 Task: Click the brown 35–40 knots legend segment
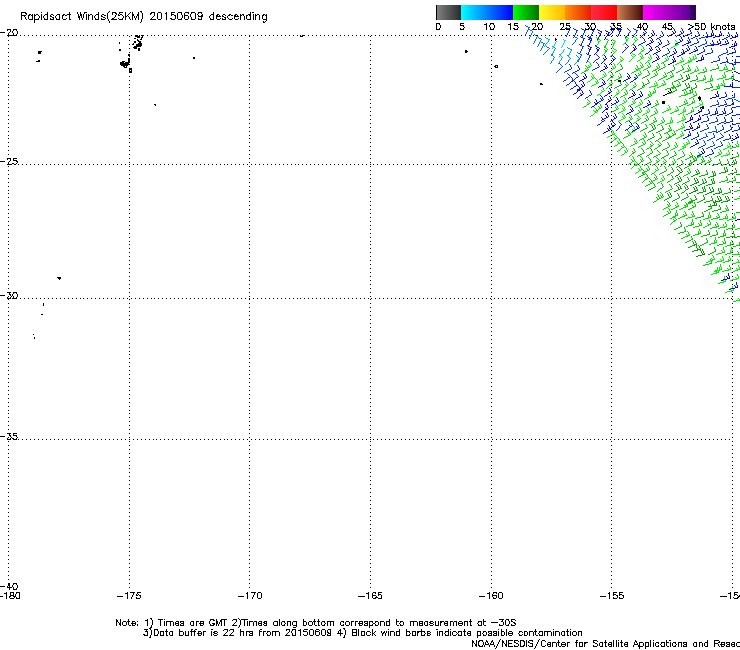click(630, 12)
